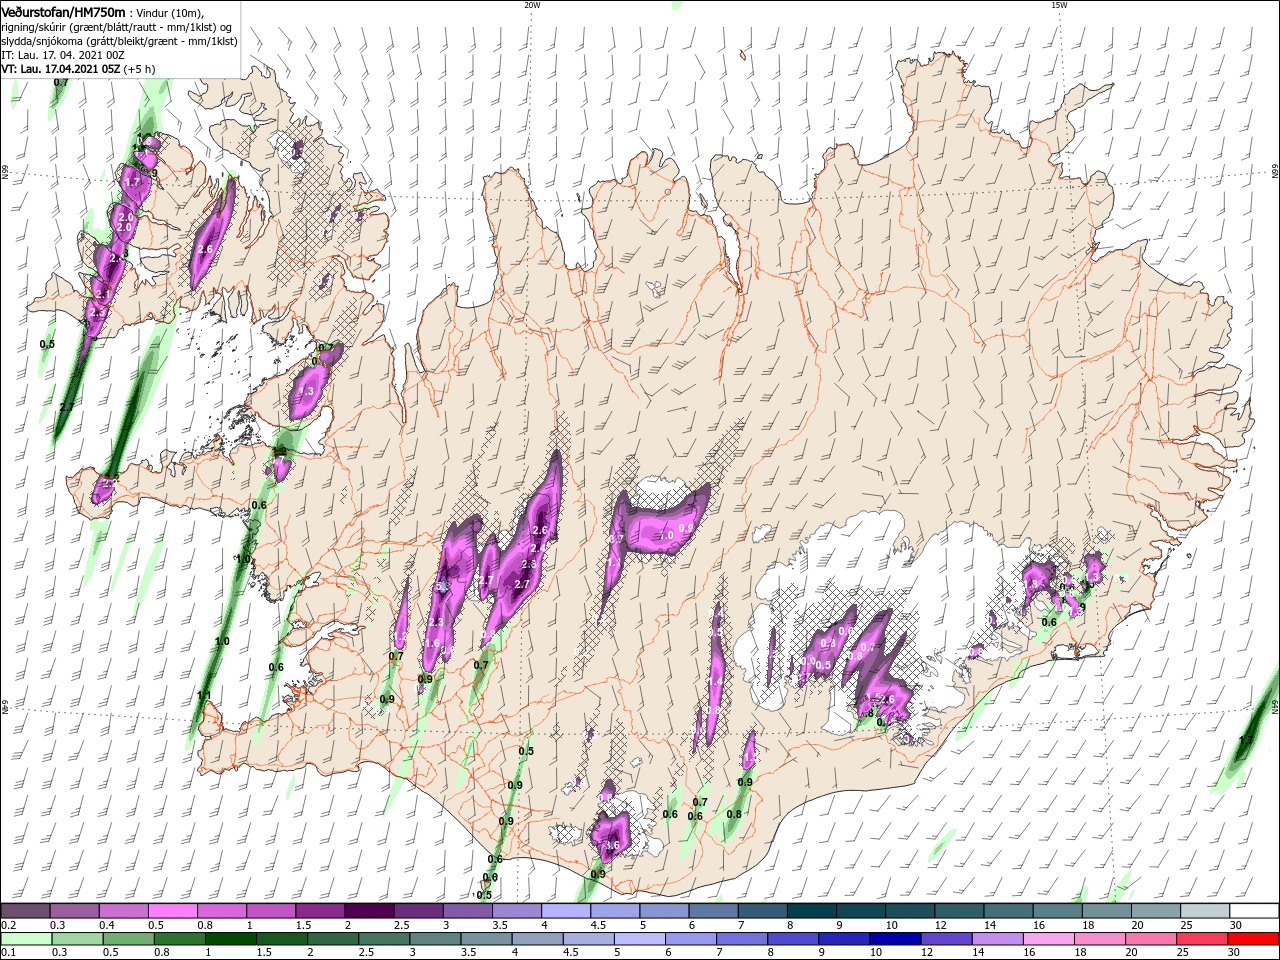
Task: Click the Veðurstofan/HM750m title text
Action: [64, 12]
